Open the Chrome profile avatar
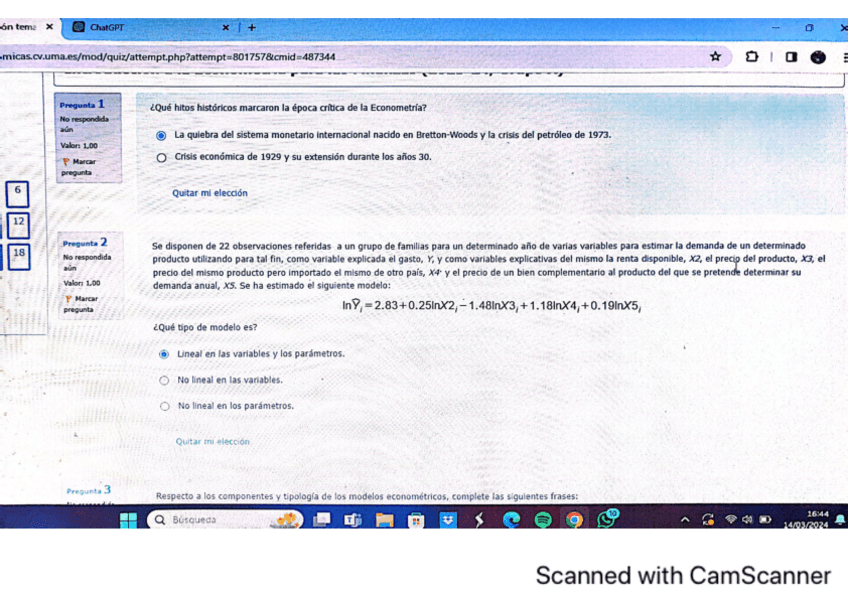The height and width of the screenshot is (599, 848). point(818,57)
